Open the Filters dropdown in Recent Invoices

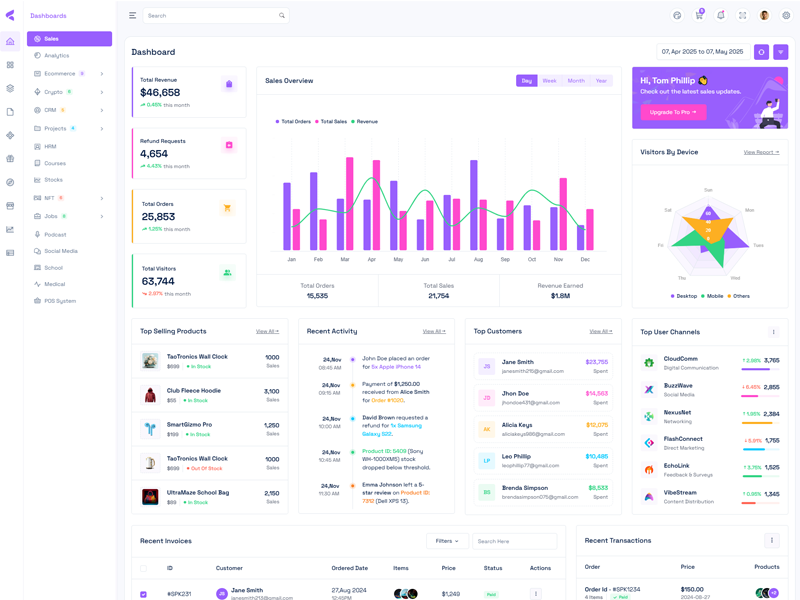click(447, 541)
